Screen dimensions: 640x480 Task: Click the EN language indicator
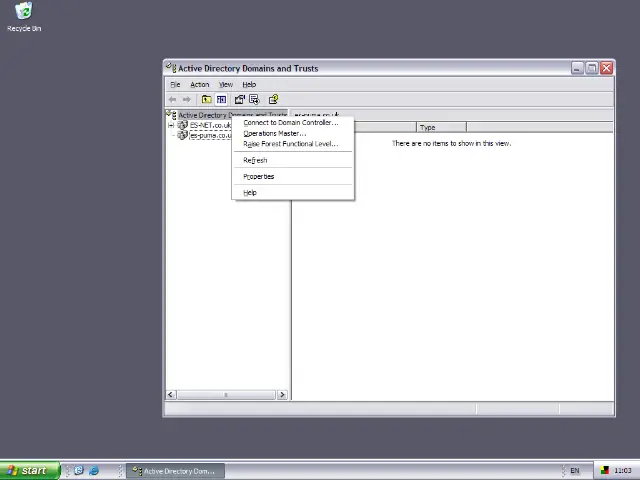pos(575,471)
